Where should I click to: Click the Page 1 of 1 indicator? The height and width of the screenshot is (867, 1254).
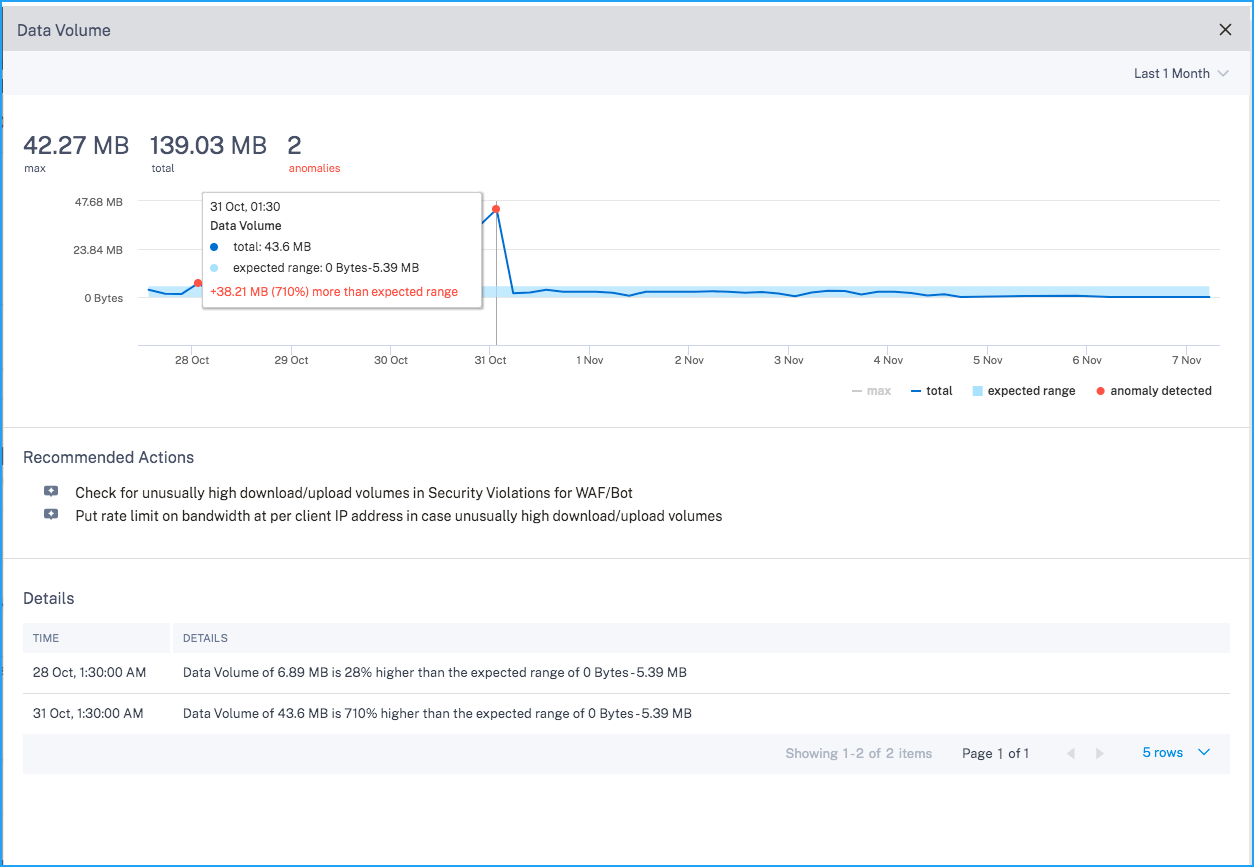[x=995, y=753]
